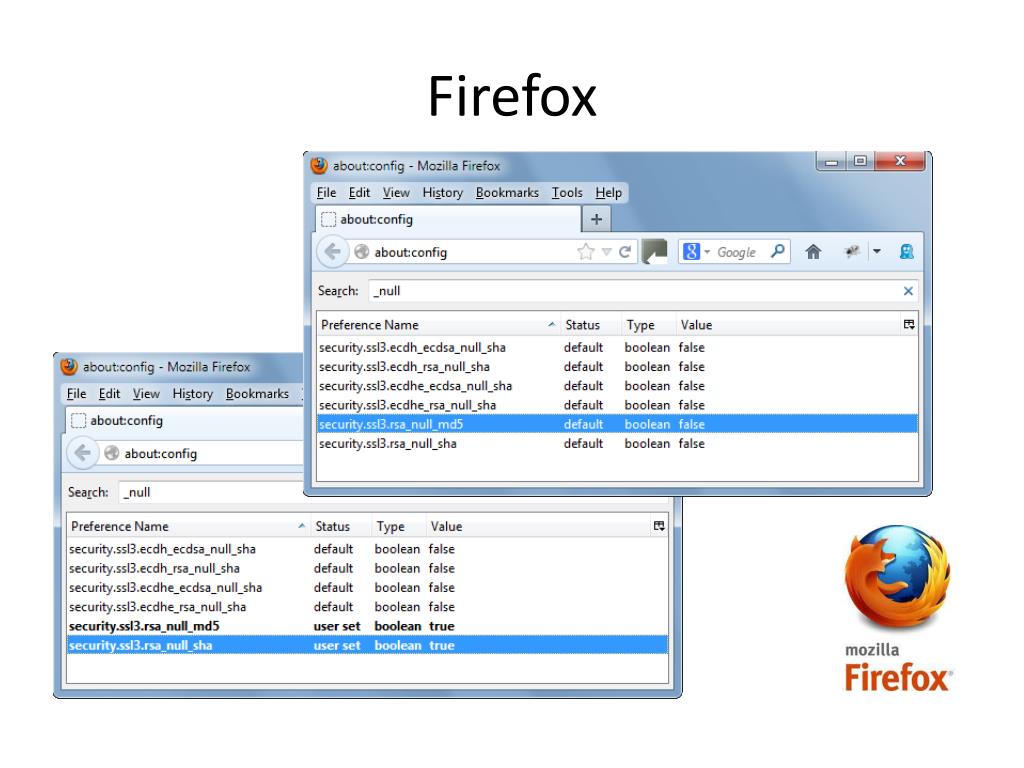Click the bookmark star in front window address bar
This screenshot has width=1024, height=768.
point(586,252)
